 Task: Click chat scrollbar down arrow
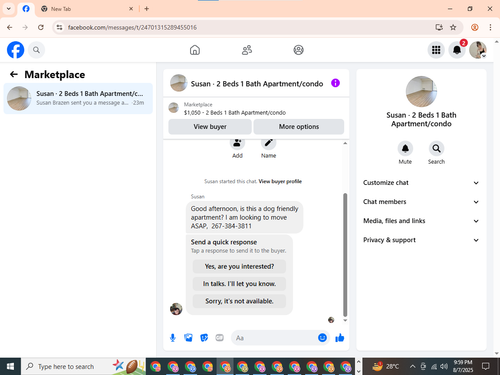pyautogui.click(x=345, y=320)
